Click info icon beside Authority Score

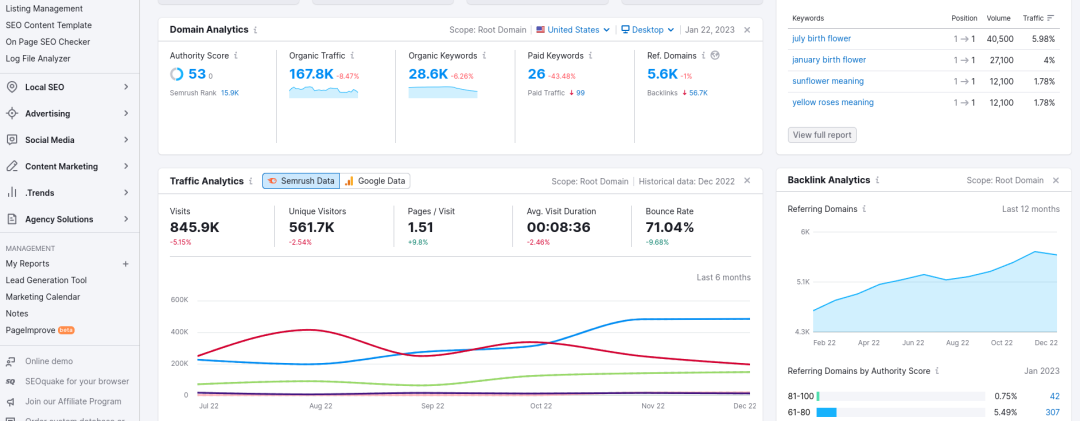tap(236, 55)
